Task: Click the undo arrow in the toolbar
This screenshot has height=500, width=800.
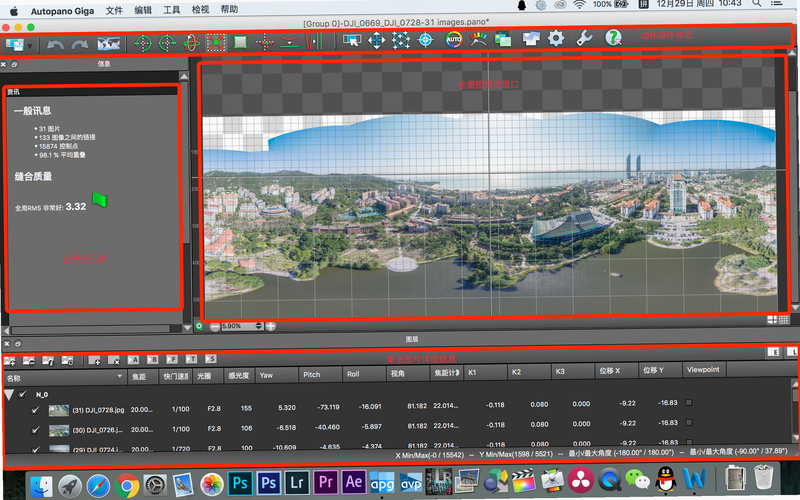Action: tap(55, 44)
